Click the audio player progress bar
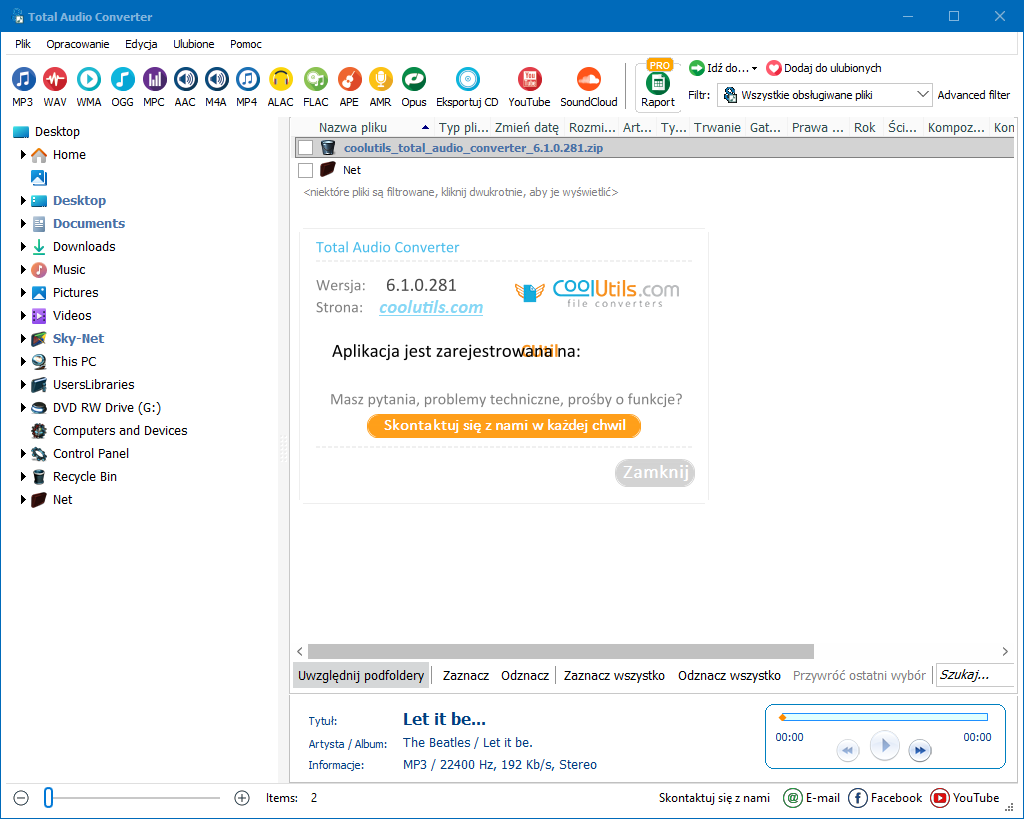 tap(884, 717)
